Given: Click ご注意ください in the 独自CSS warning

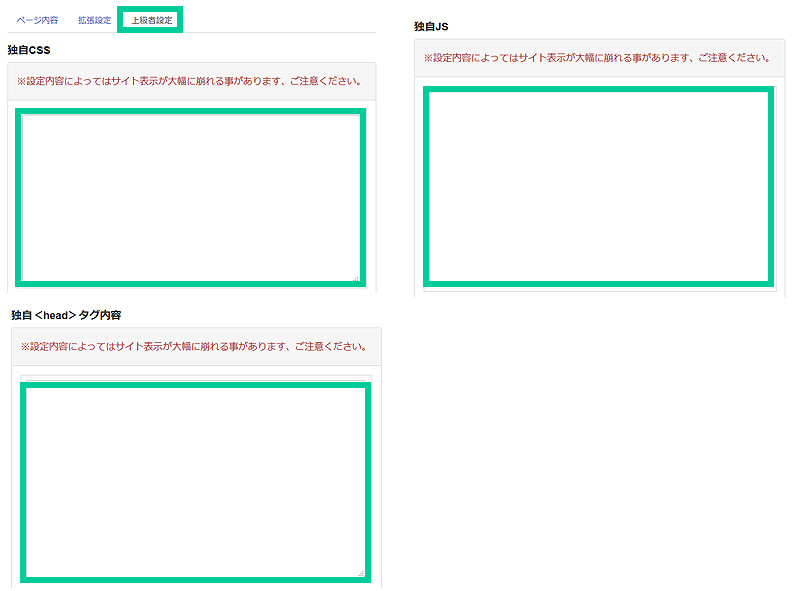Looking at the screenshot, I should click(x=327, y=80).
